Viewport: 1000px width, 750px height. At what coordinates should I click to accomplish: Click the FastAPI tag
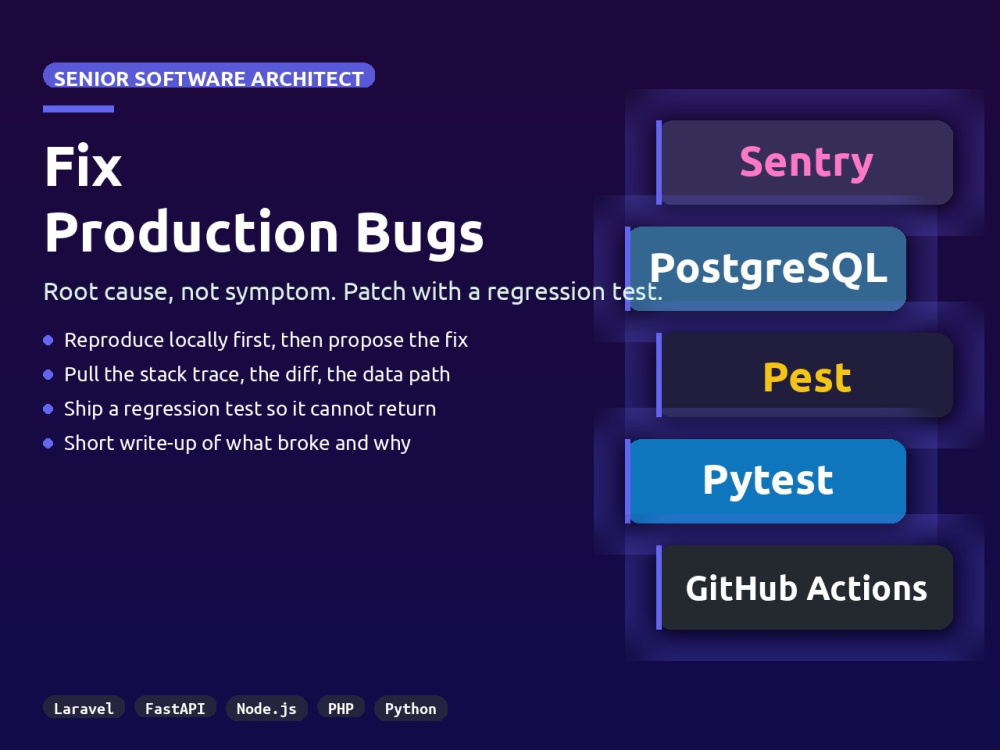click(x=175, y=709)
